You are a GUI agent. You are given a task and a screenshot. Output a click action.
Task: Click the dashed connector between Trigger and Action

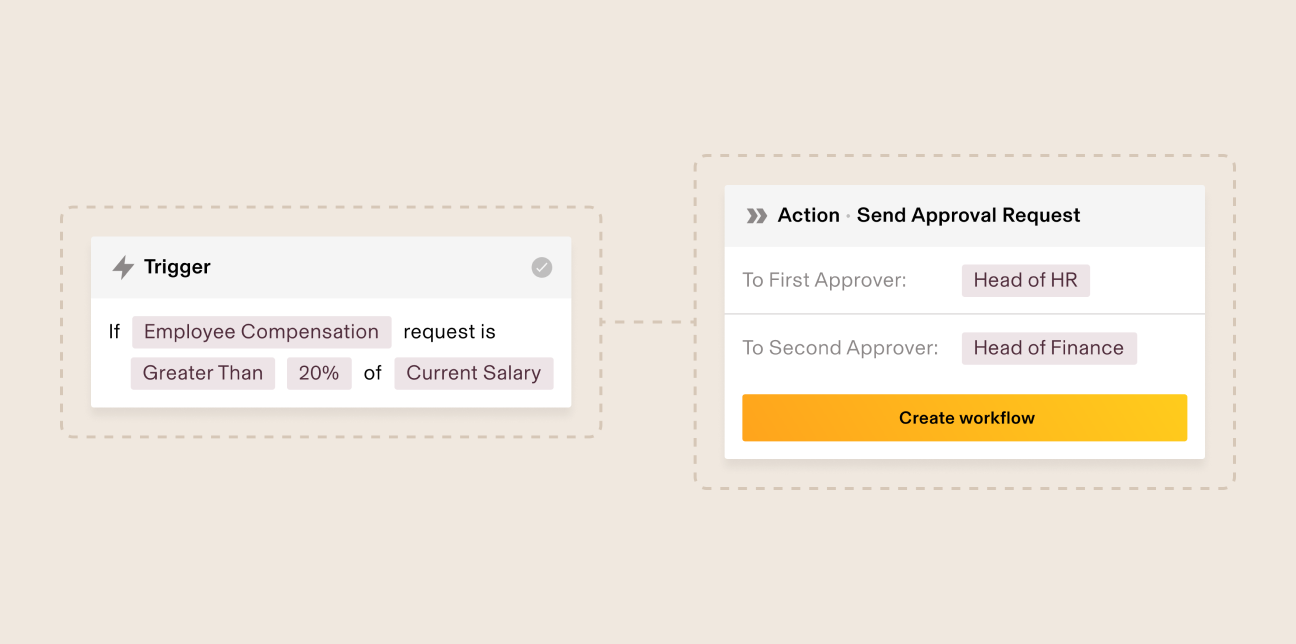click(x=647, y=322)
